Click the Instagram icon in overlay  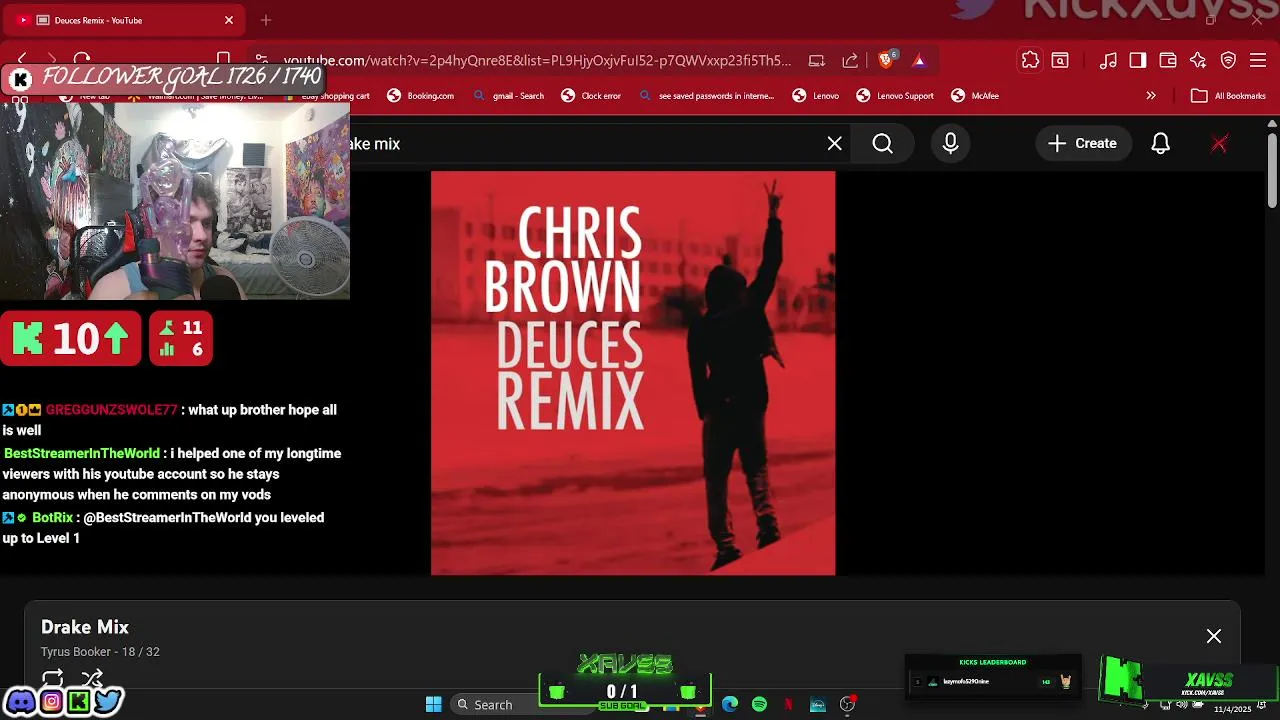tap(51, 701)
